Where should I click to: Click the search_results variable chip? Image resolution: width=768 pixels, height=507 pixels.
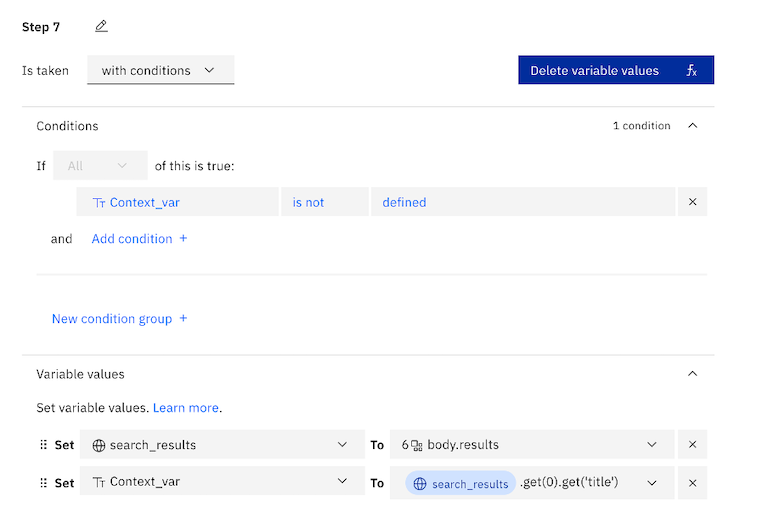(460, 483)
